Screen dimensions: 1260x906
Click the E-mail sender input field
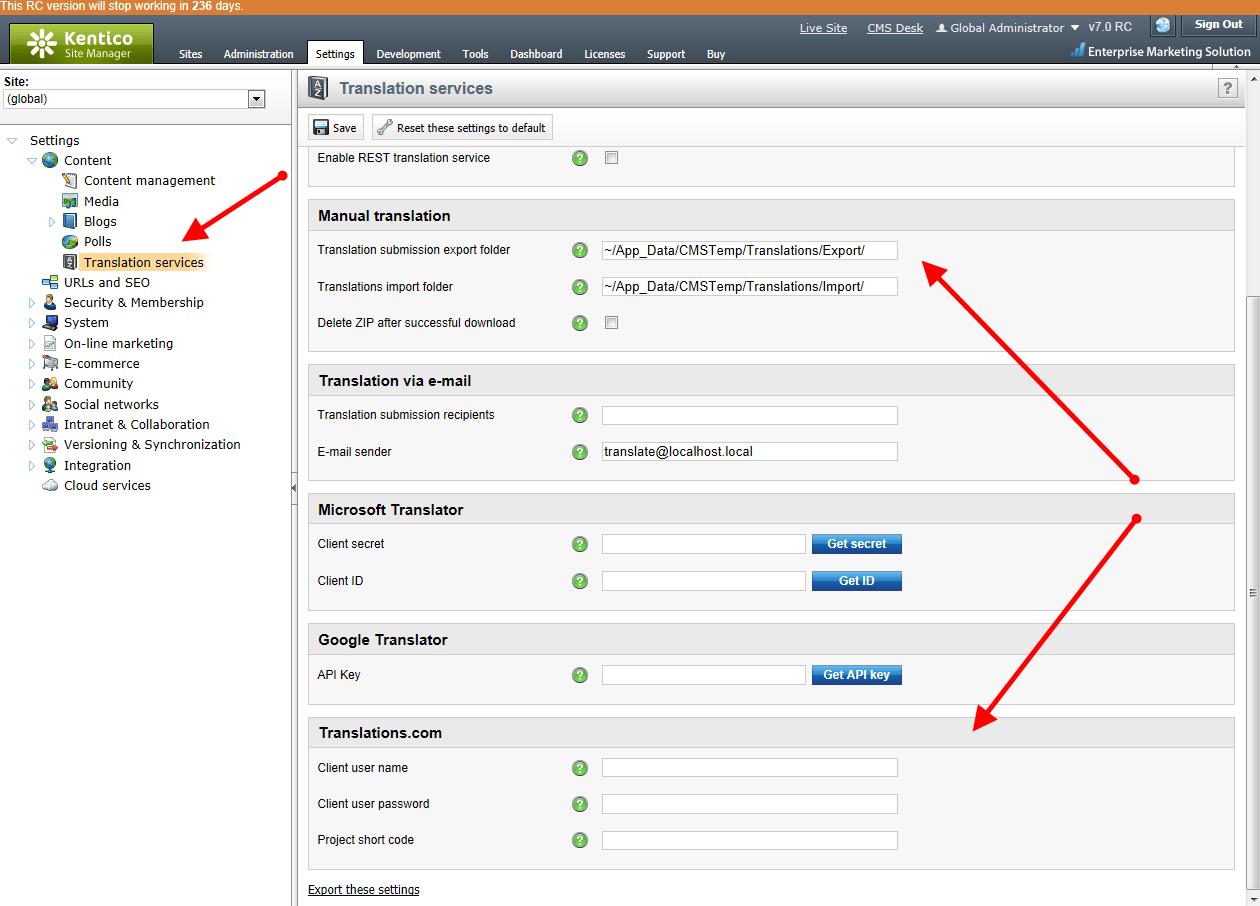point(750,452)
